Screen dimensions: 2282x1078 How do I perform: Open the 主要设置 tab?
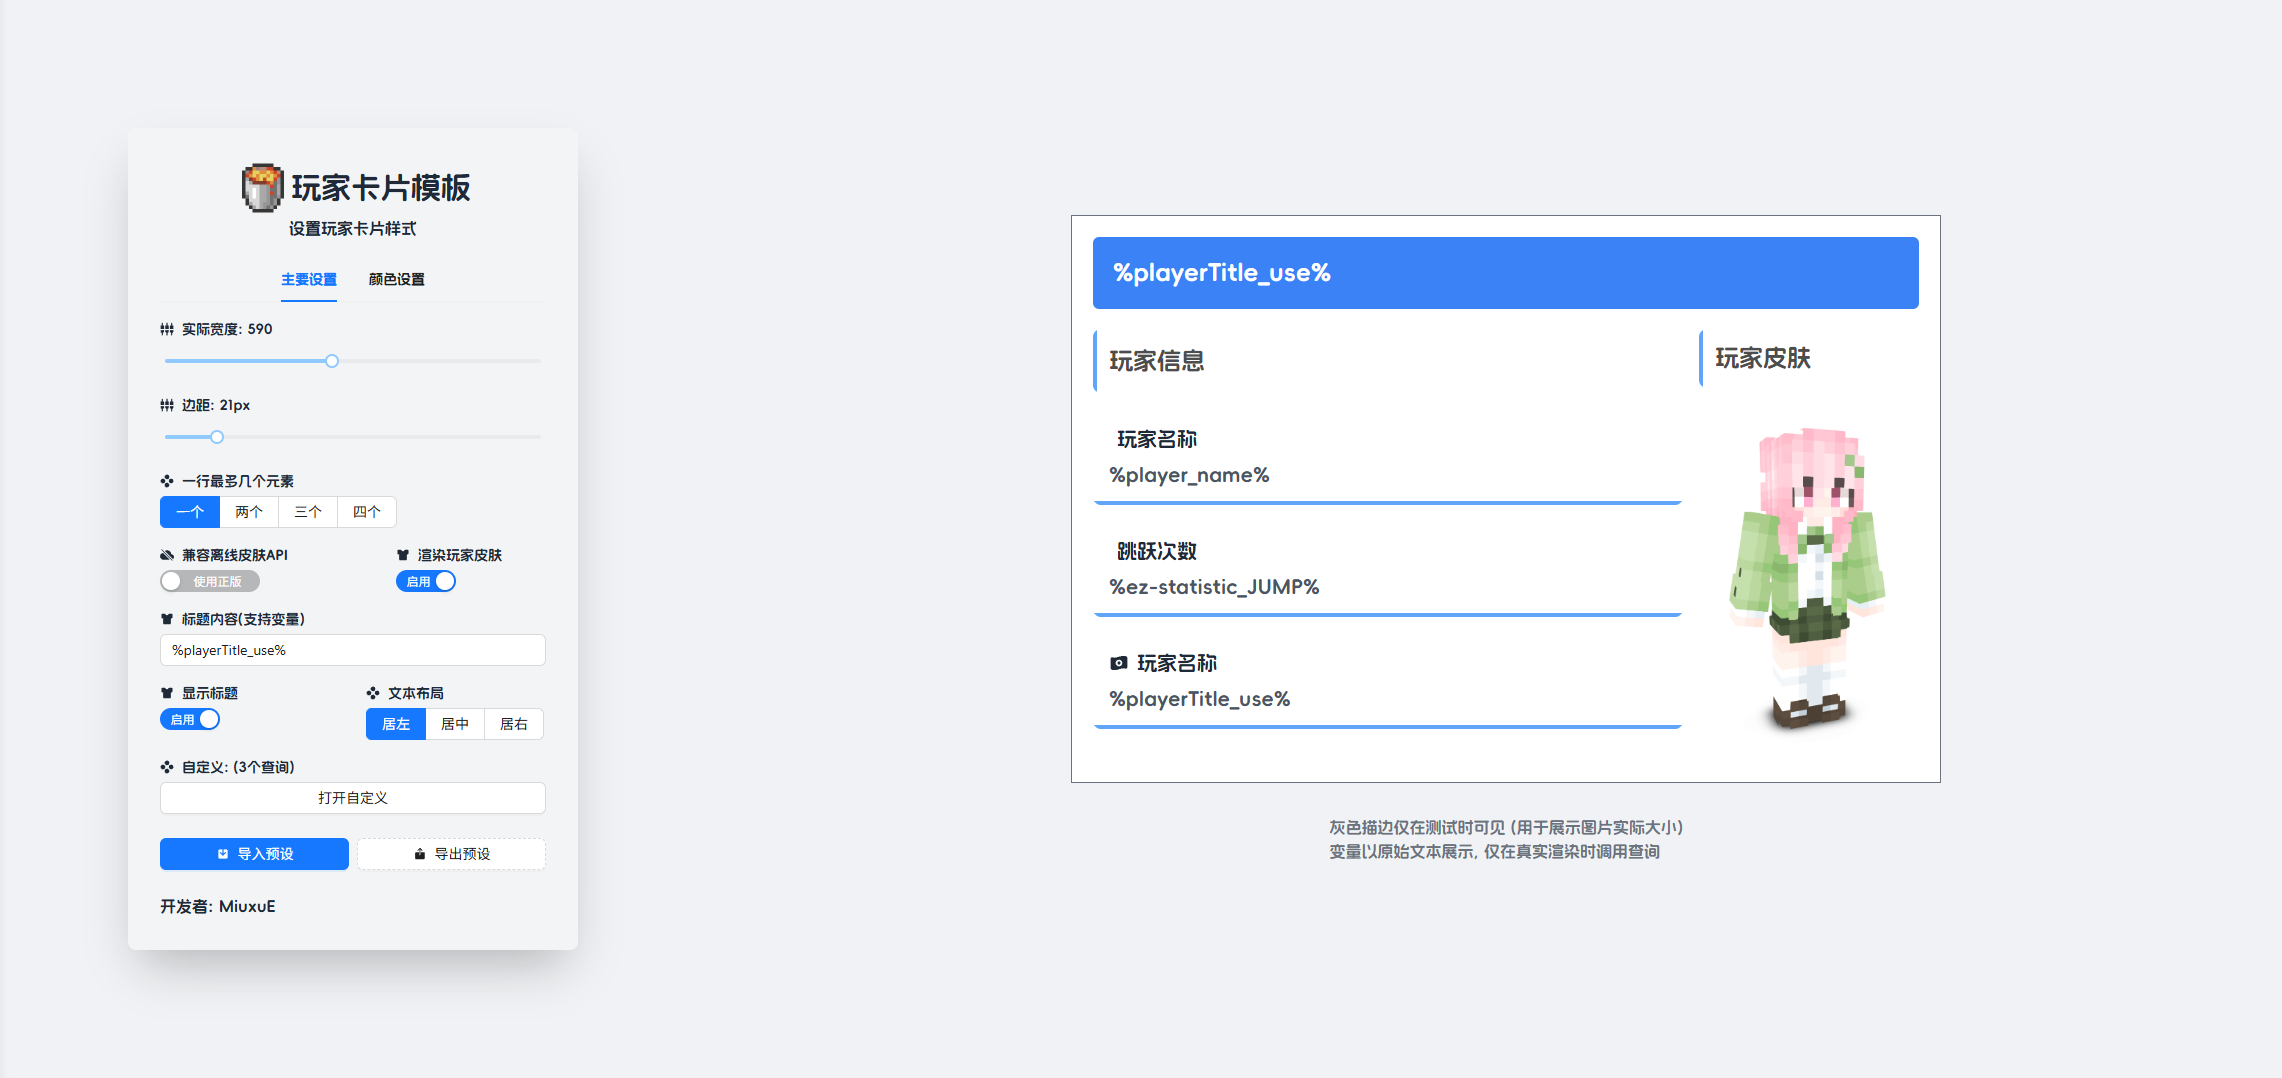(309, 279)
